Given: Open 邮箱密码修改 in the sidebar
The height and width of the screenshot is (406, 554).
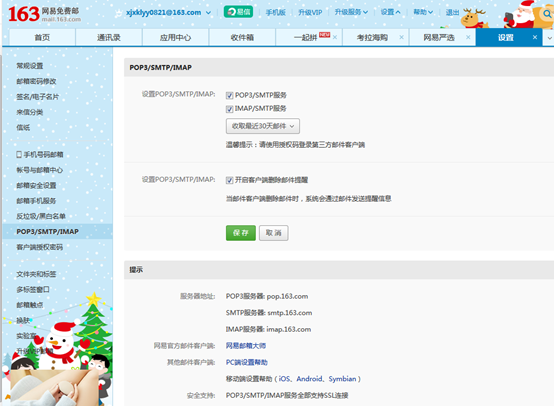Looking at the screenshot, I should coord(36,81).
